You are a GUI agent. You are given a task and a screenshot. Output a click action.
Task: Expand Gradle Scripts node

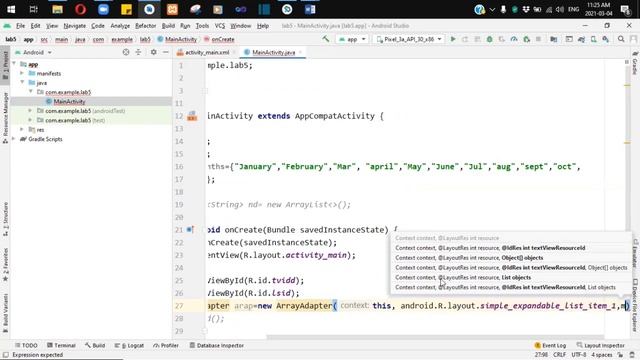[x=14, y=139]
